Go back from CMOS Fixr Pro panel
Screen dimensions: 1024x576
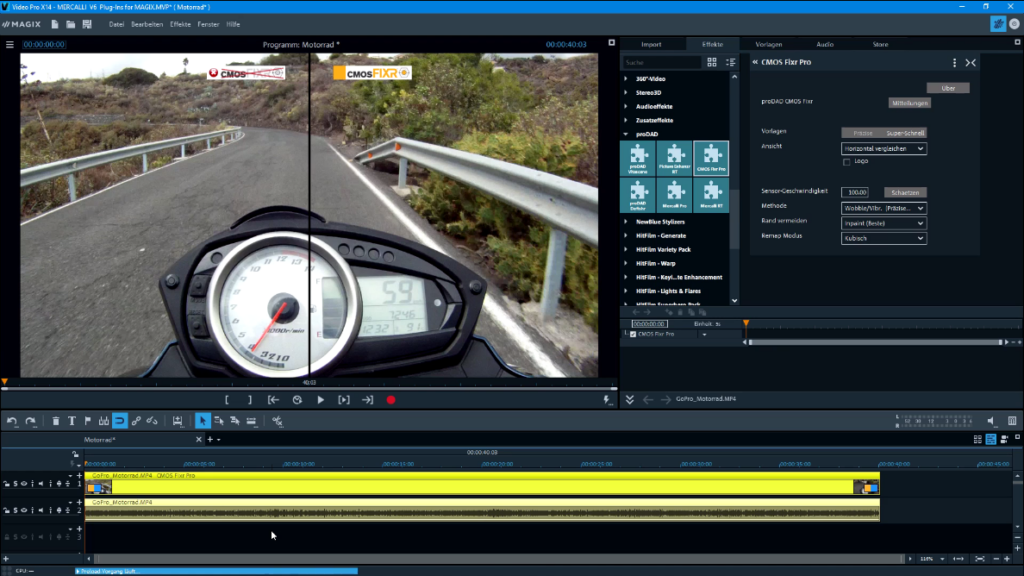(x=755, y=62)
